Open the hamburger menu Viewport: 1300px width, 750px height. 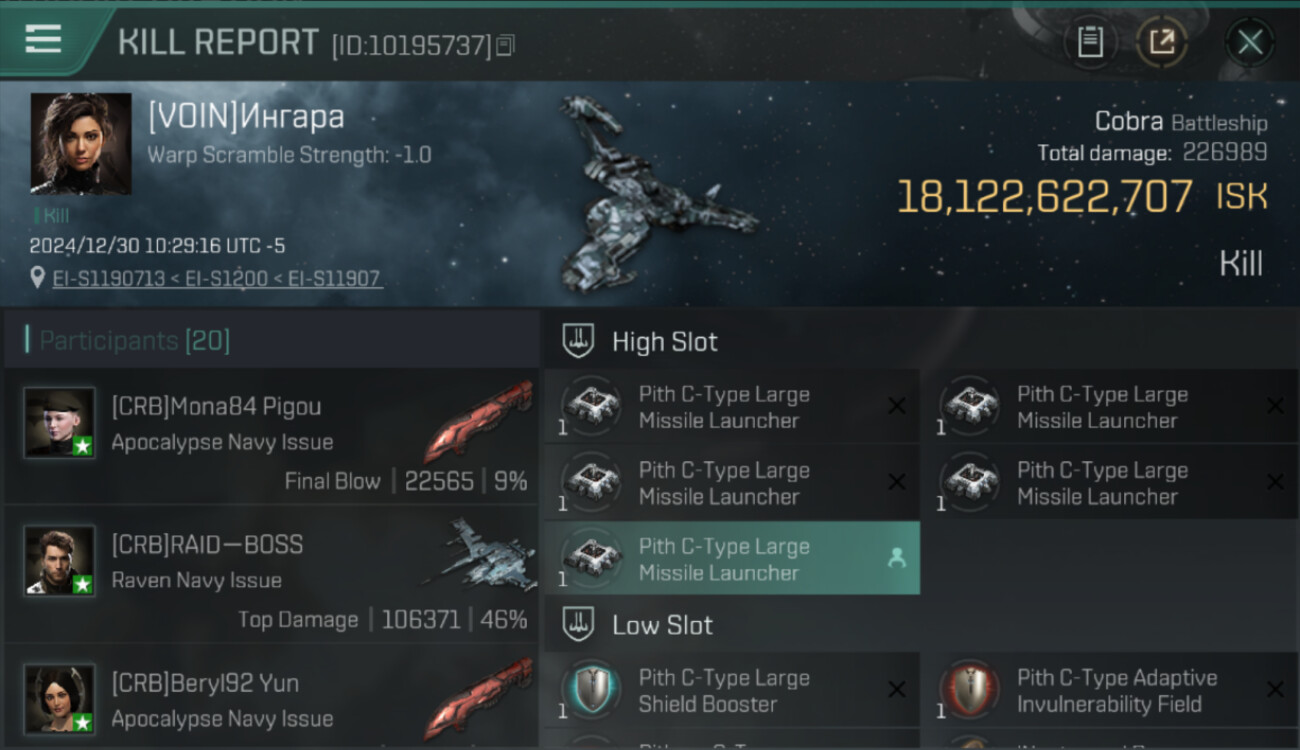tap(43, 40)
